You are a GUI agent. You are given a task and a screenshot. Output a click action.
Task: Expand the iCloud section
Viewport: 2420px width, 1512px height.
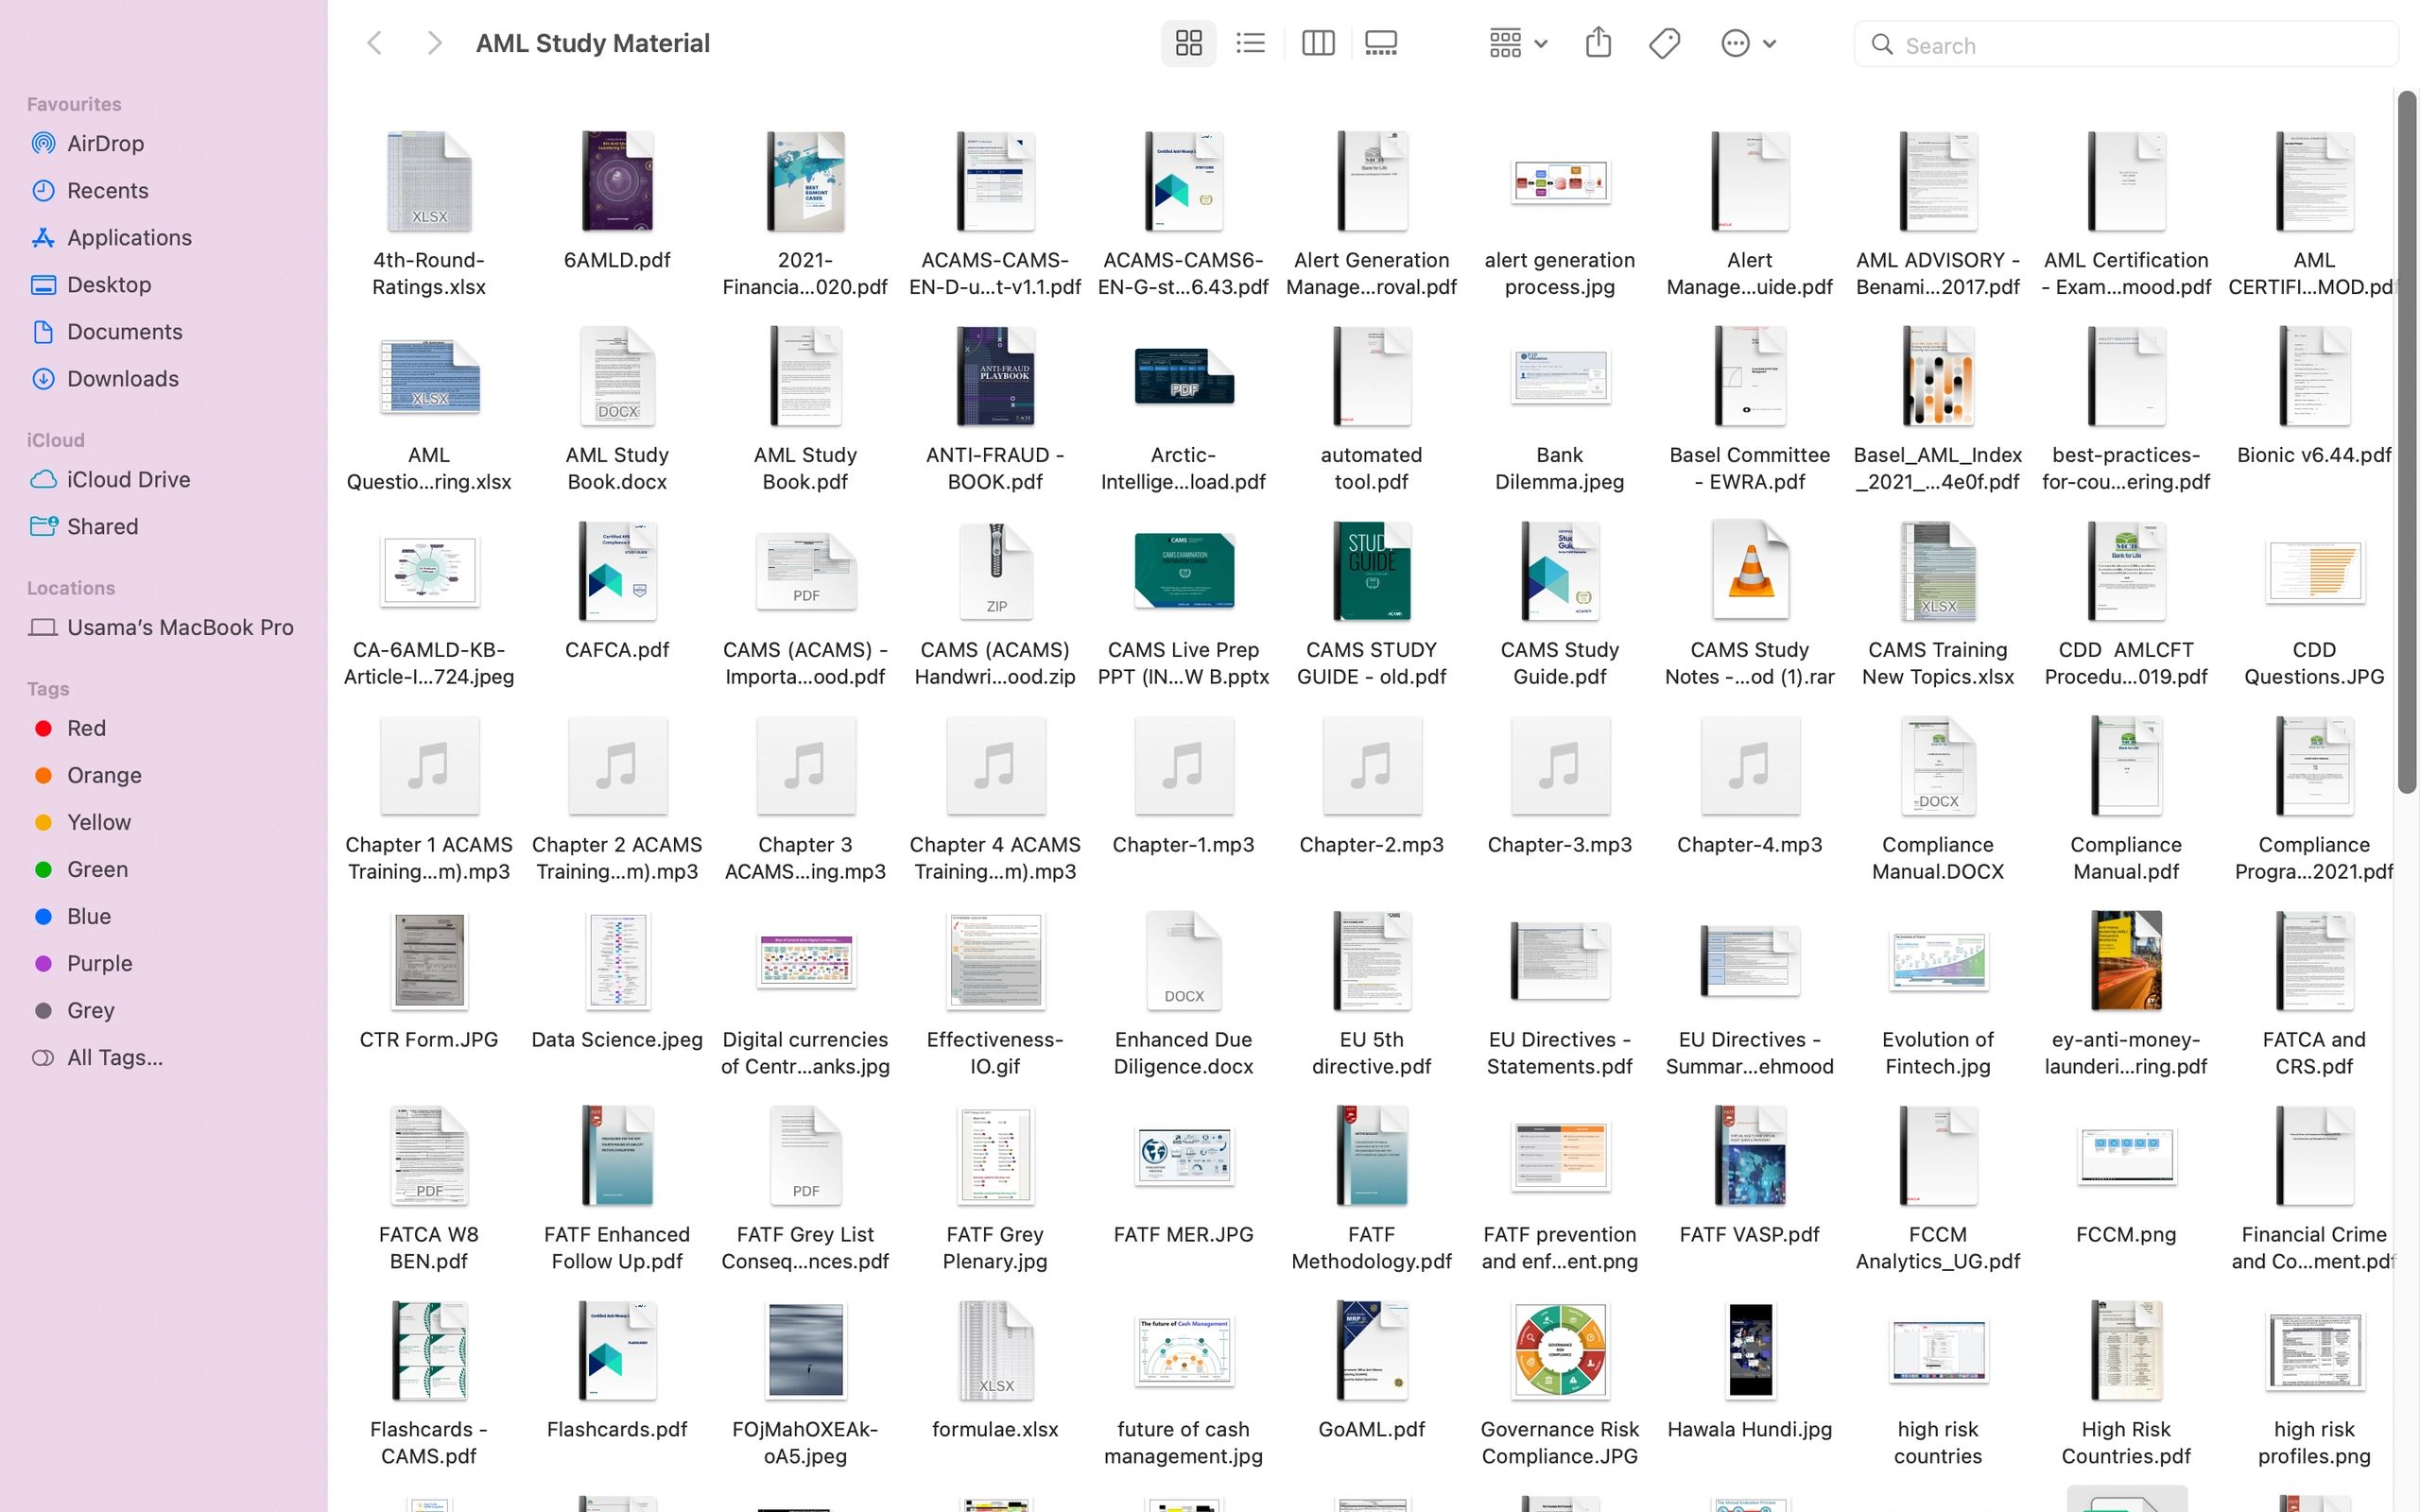click(54, 439)
